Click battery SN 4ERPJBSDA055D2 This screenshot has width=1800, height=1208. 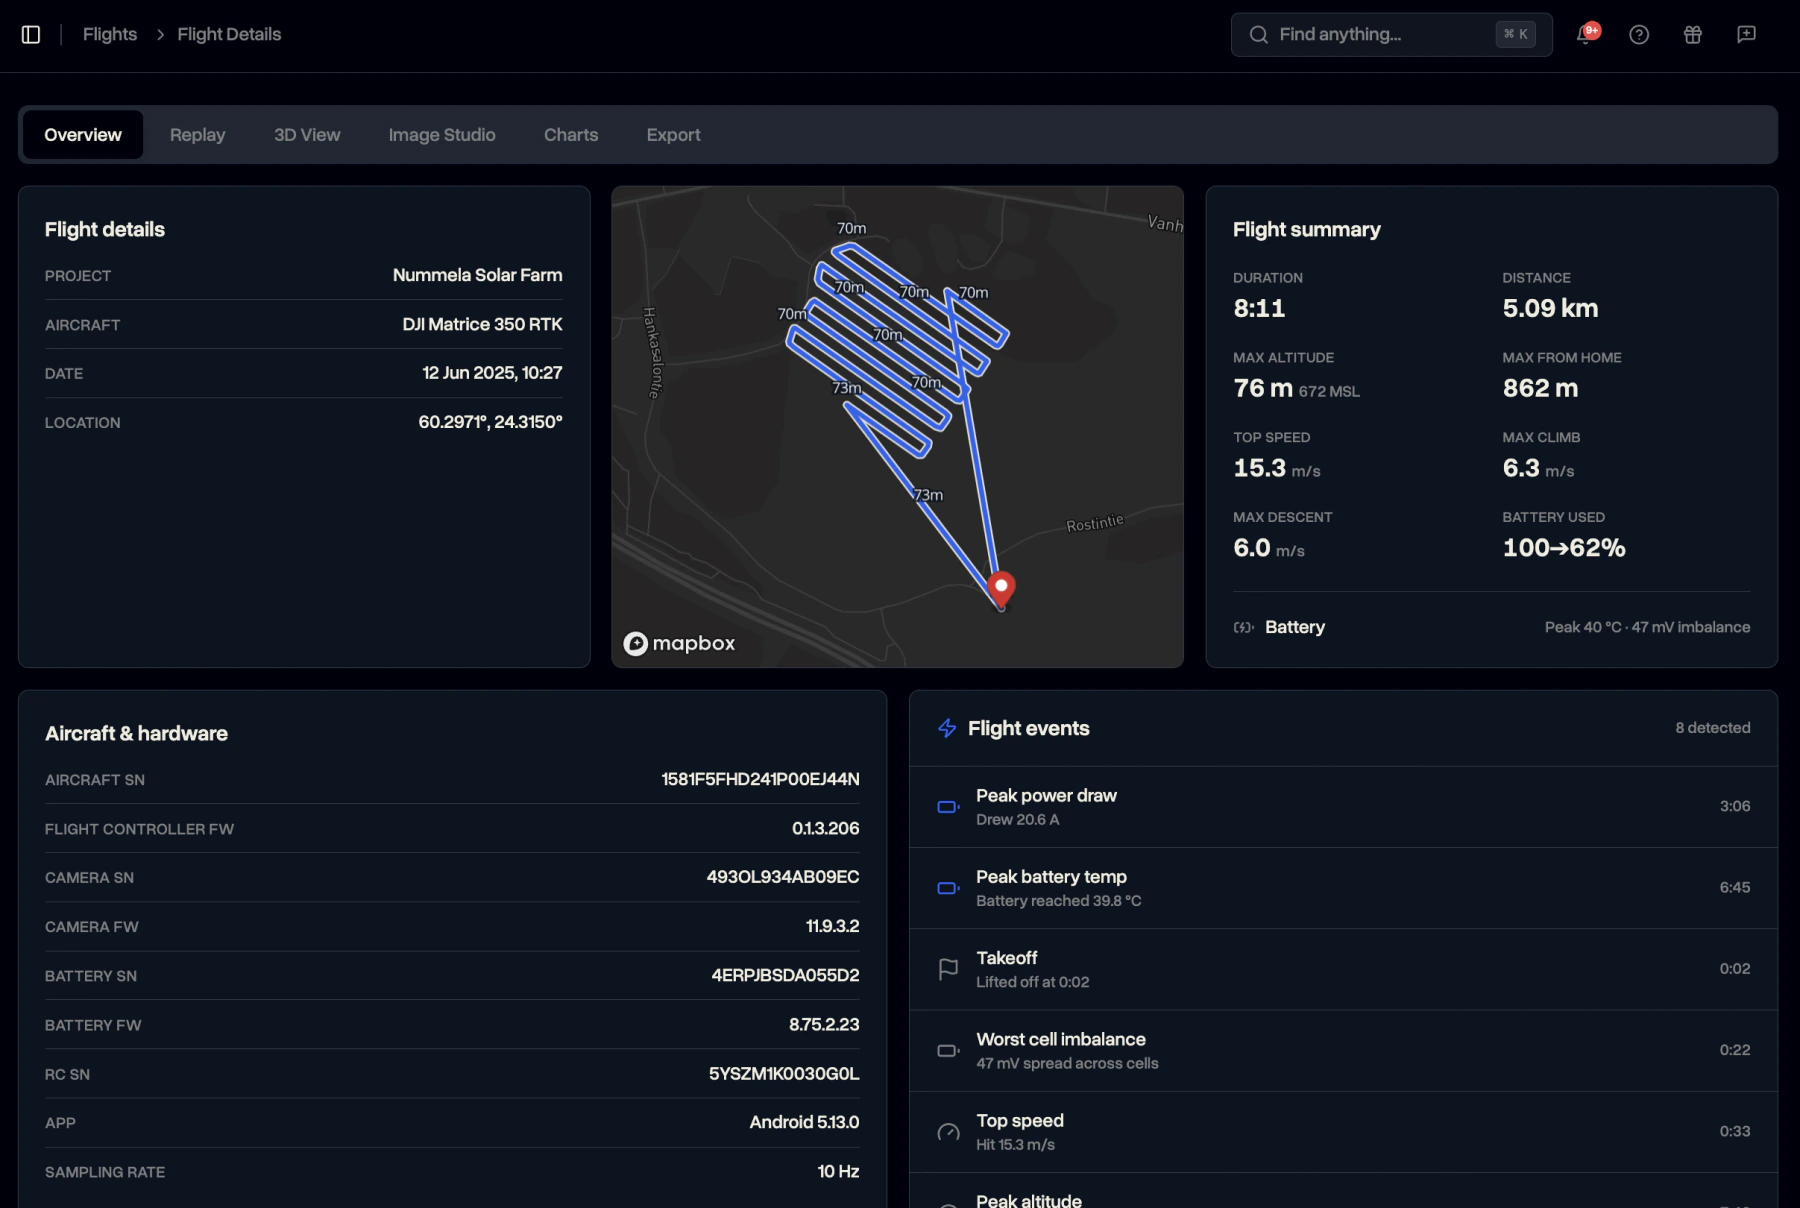pyautogui.click(x=785, y=975)
